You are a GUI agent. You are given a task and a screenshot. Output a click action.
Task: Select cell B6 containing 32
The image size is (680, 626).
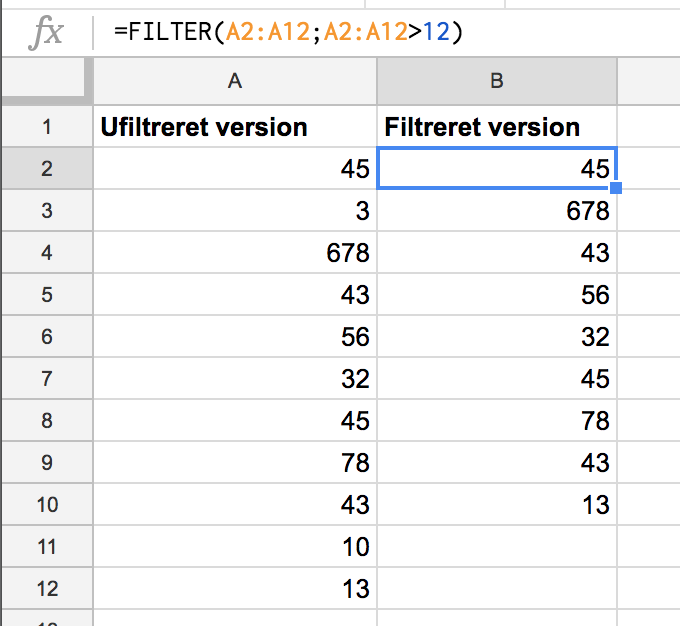pos(497,337)
